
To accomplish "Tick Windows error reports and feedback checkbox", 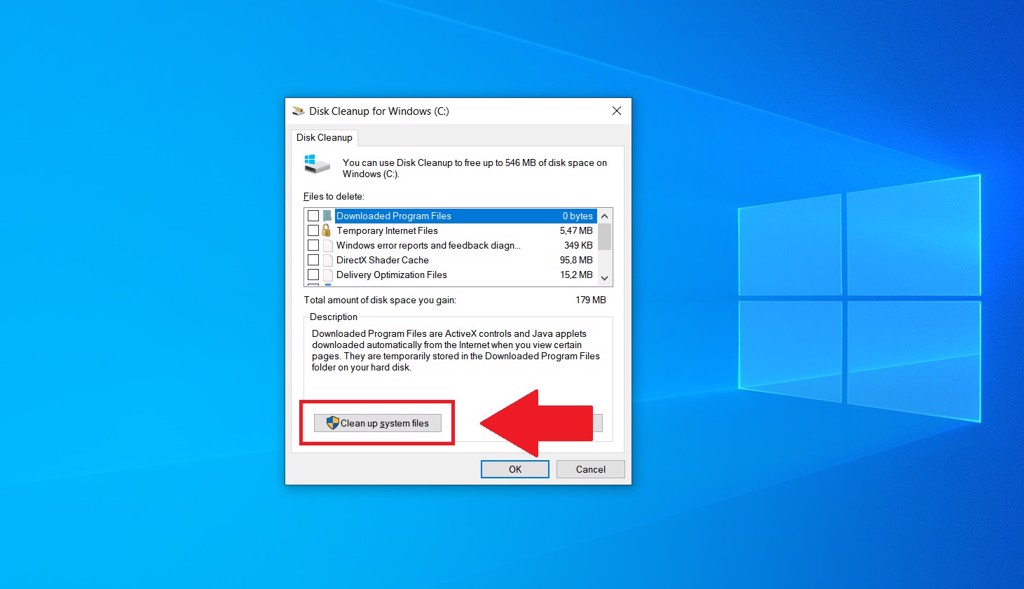I will tap(313, 246).
